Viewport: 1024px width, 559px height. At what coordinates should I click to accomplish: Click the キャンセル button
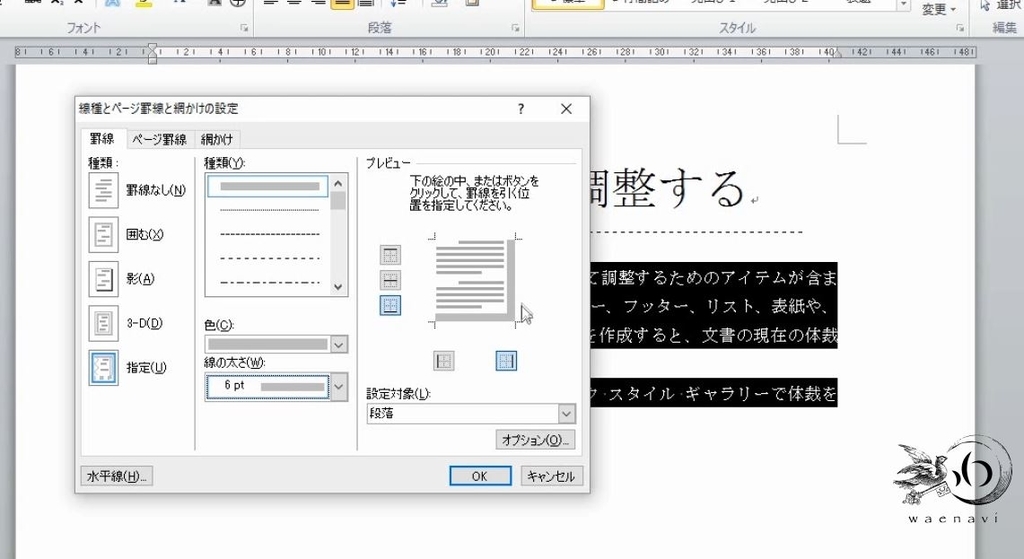pos(551,476)
